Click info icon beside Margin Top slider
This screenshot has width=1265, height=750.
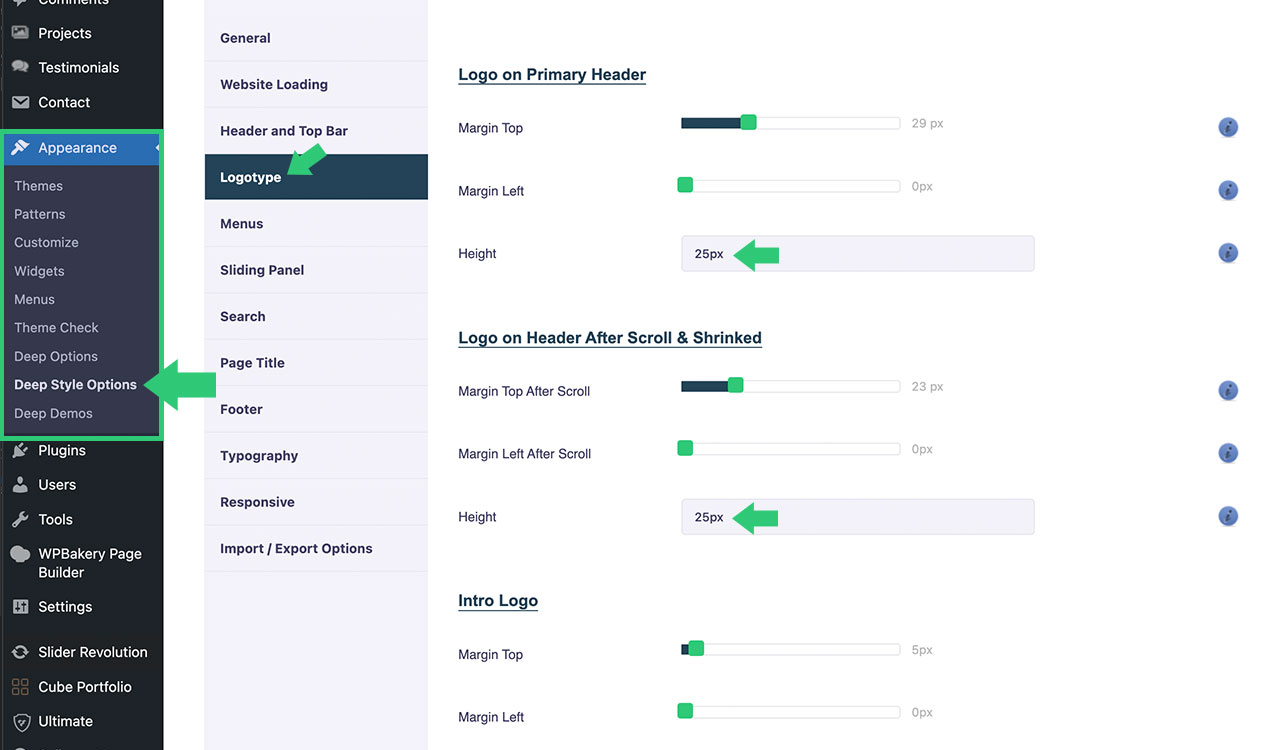tap(1228, 127)
